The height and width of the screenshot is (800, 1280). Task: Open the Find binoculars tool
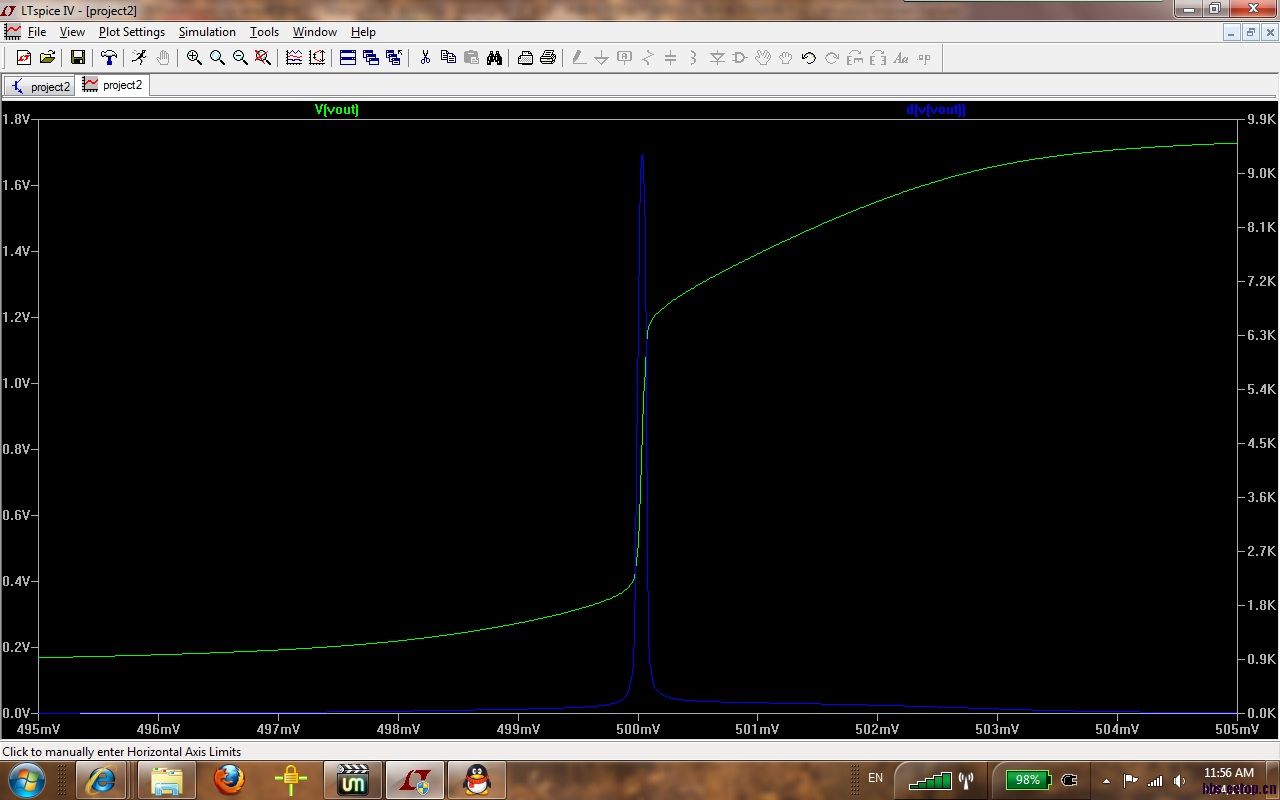[x=494, y=58]
